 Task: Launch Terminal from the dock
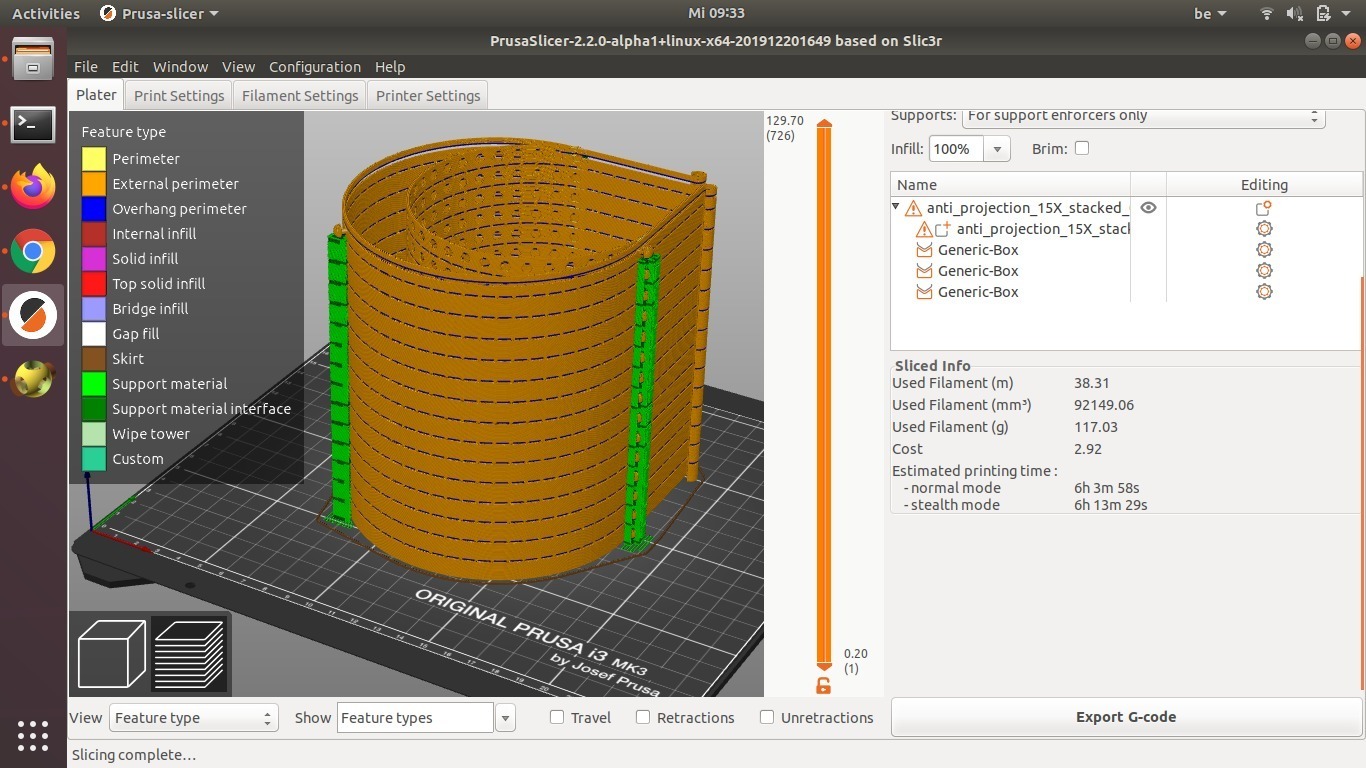click(33, 124)
